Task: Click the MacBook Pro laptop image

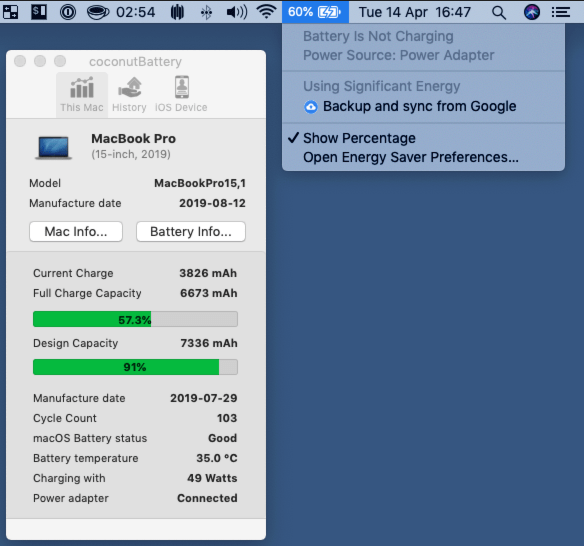Action: 54,147
